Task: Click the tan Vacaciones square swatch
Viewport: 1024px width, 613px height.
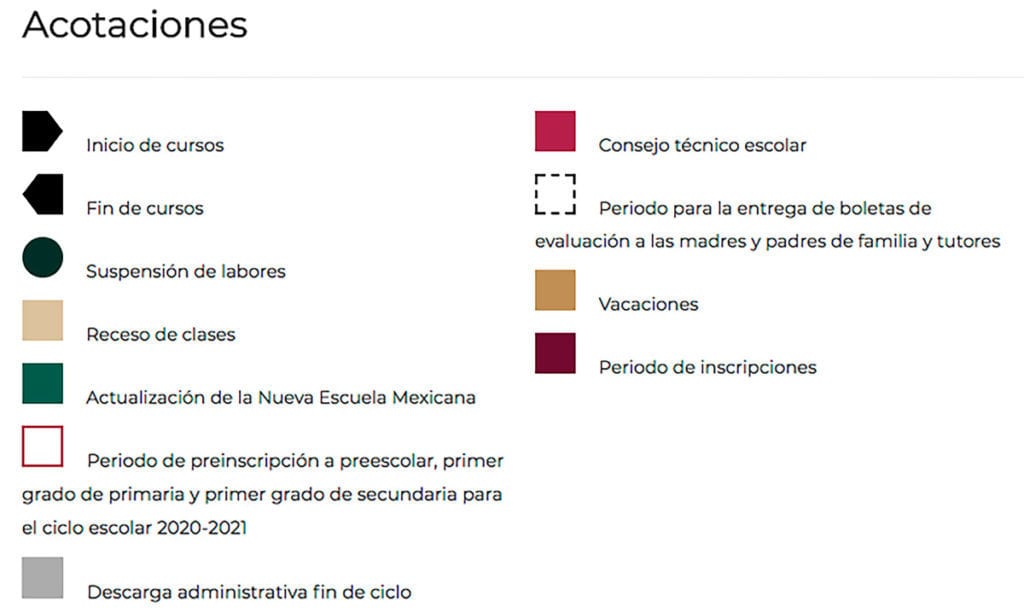Action: click(555, 290)
